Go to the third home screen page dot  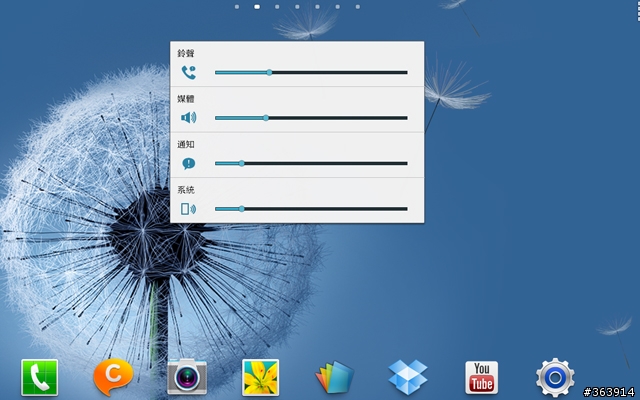point(277,7)
